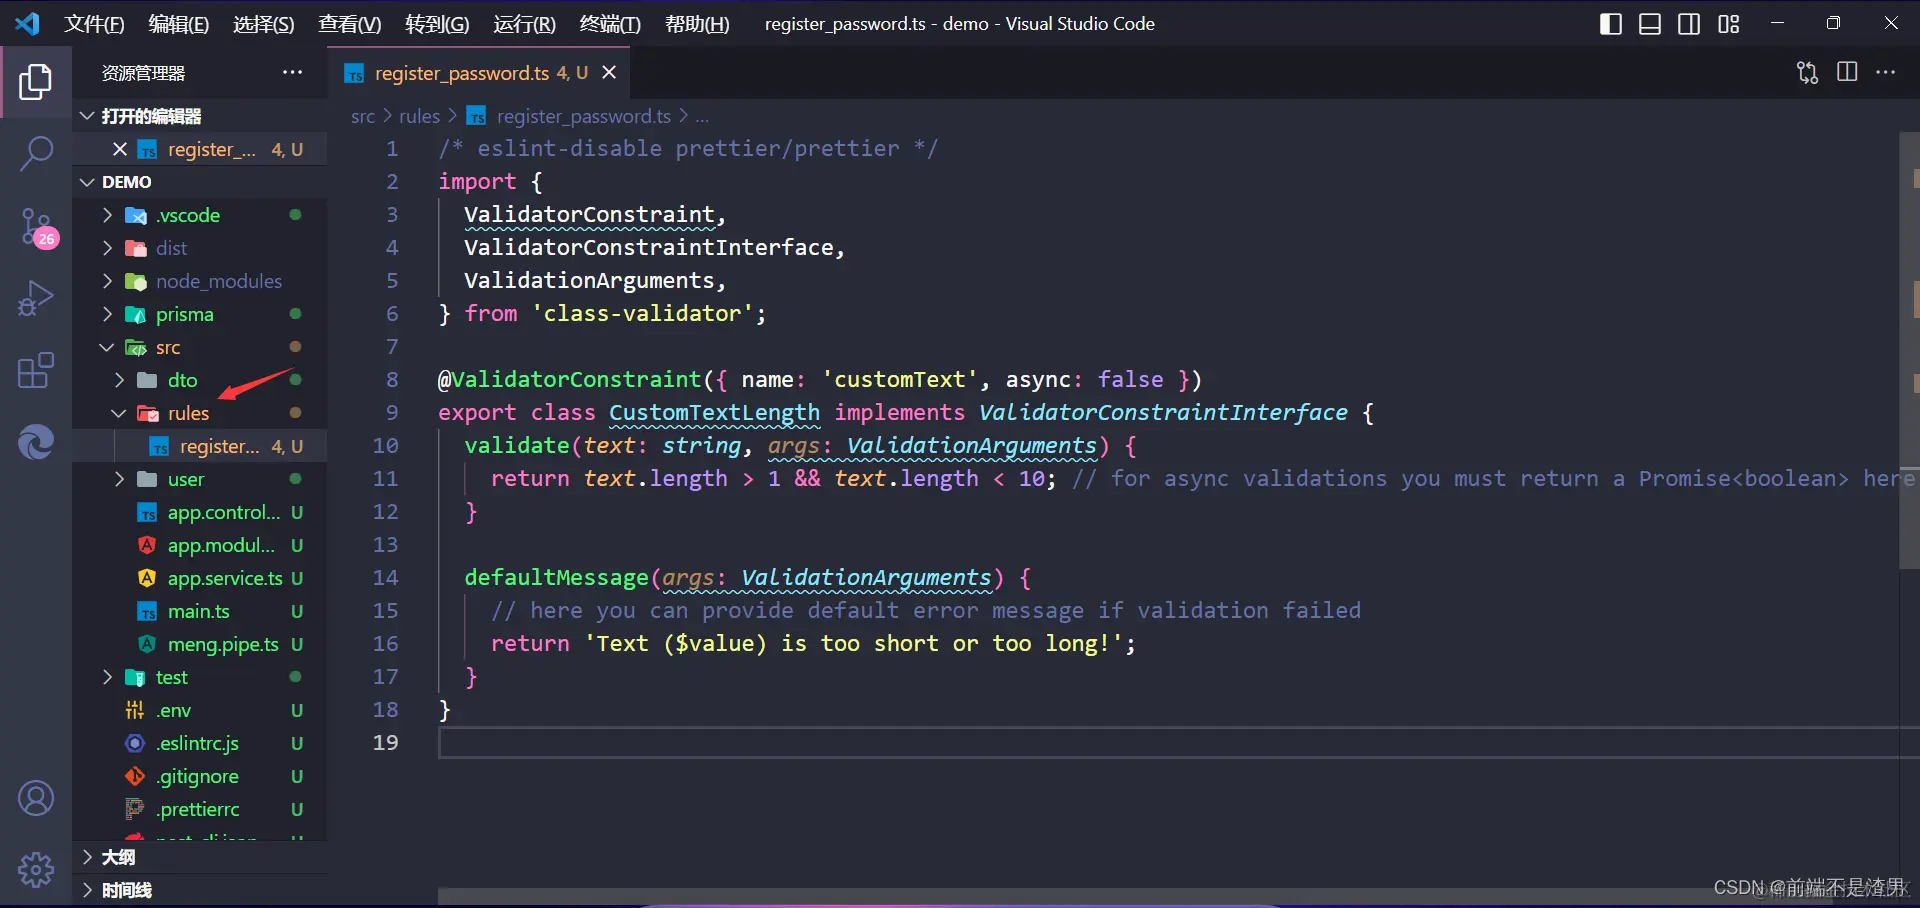Click line number 19 in gutter
Image resolution: width=1920 pixels, height=908 pixels.
(385, 742)
